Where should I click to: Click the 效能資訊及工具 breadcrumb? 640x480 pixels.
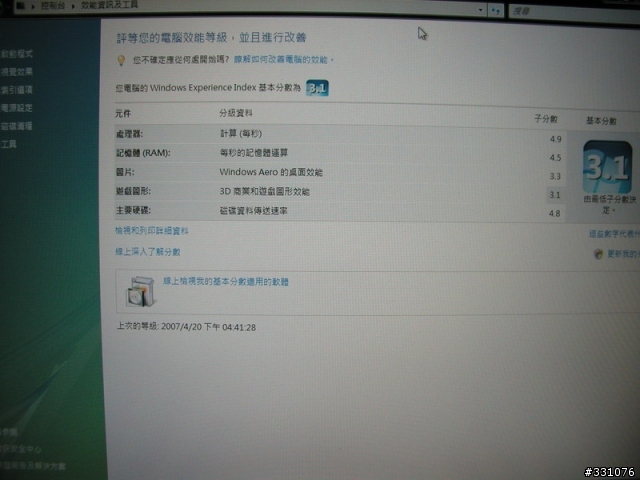pyautogui.click(x=109, y=5)
